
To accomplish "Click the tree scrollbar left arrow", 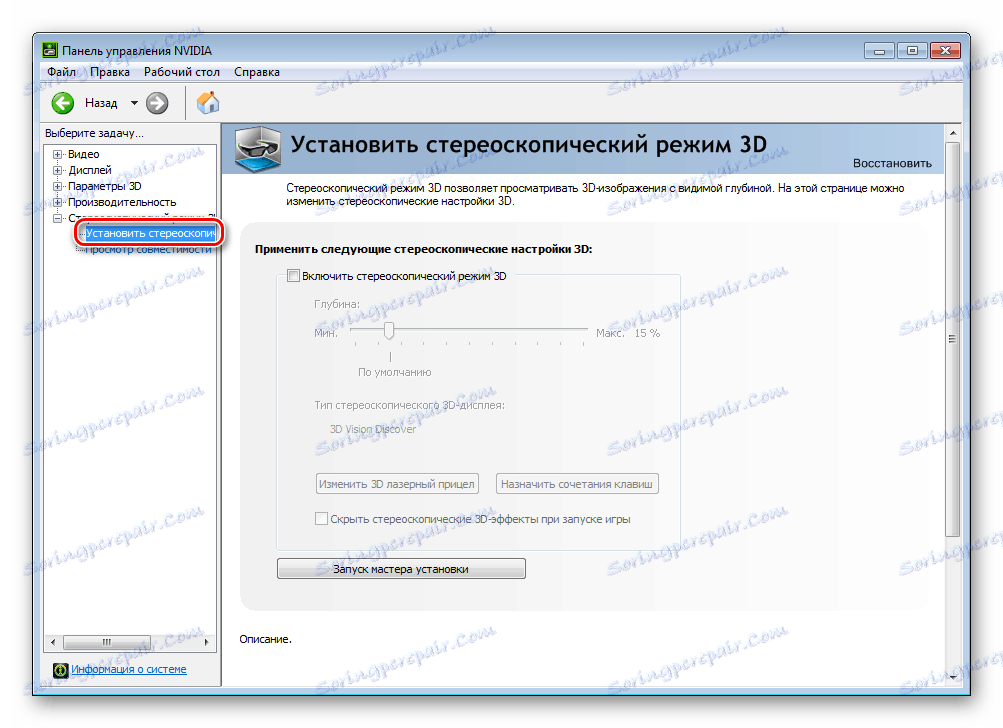I will pos(53,642).
